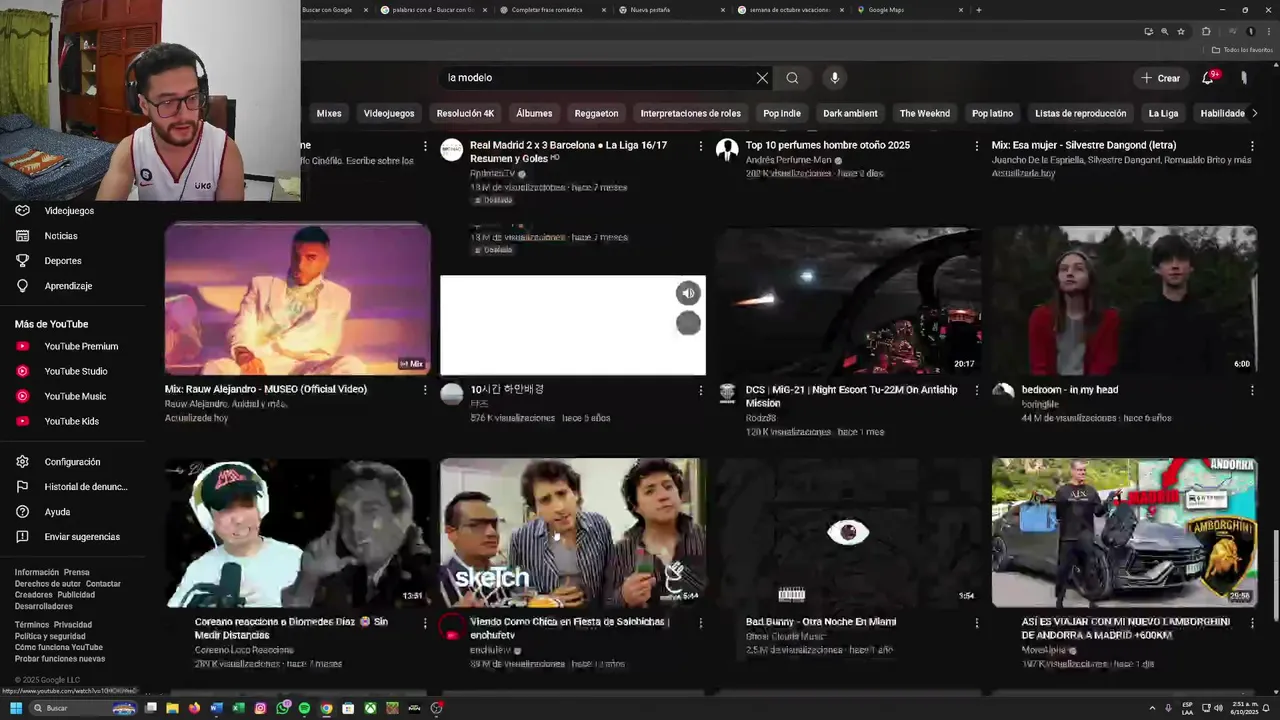The image size is (1280, 720).
Task: Play Viendo Como Chica en Fiesta thumbnail
Action: point(573,532)
